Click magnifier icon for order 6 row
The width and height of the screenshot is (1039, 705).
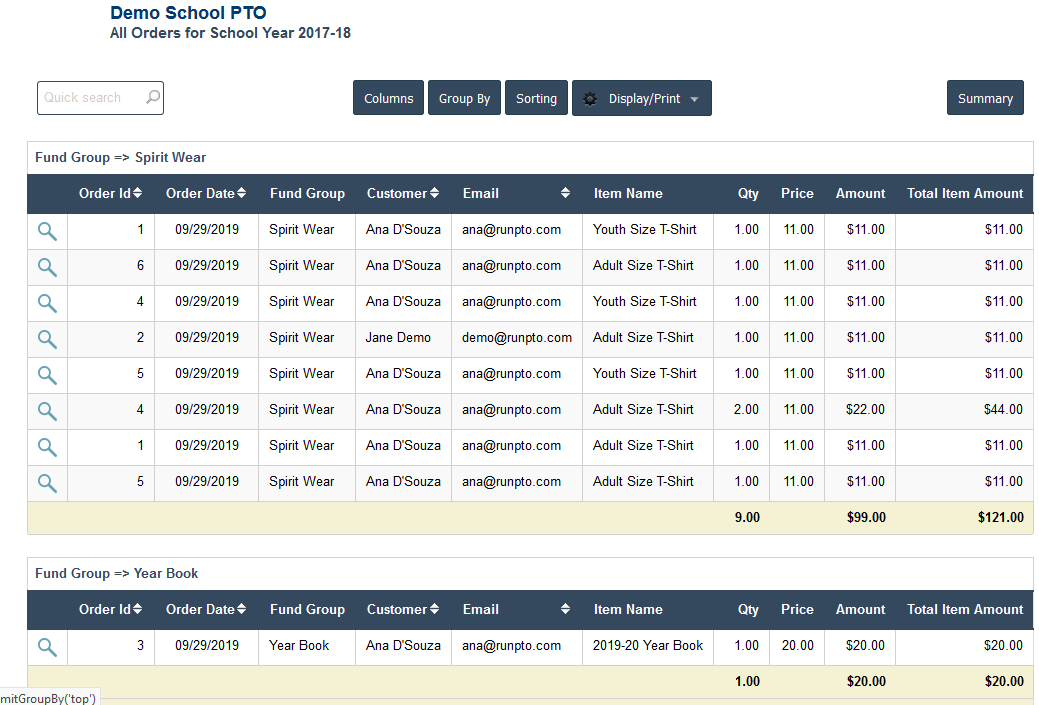coord(47,266)
